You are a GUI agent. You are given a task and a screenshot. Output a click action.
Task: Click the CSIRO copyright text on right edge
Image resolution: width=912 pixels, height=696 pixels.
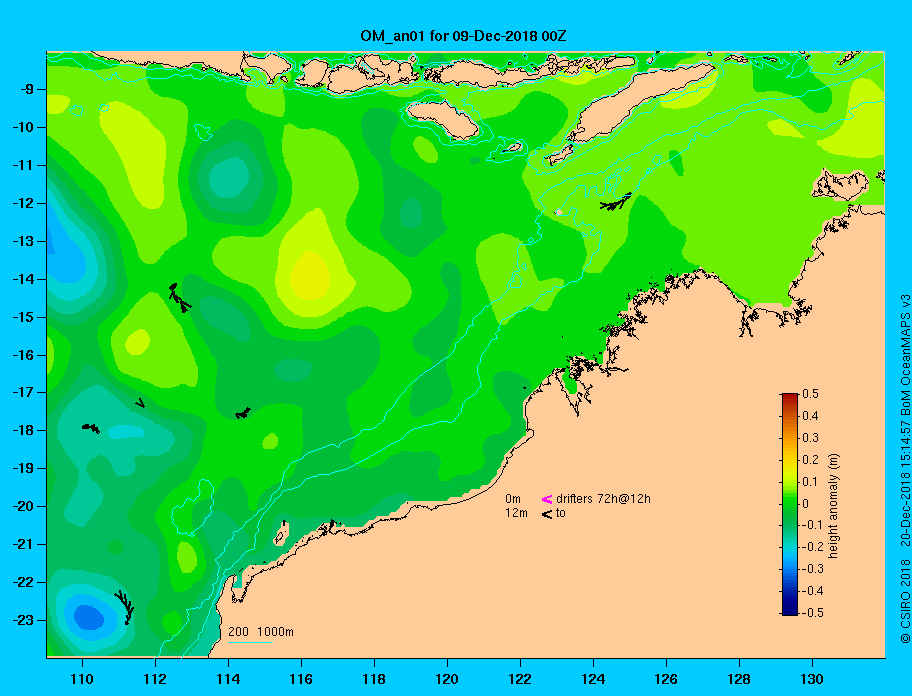point(905,468)
